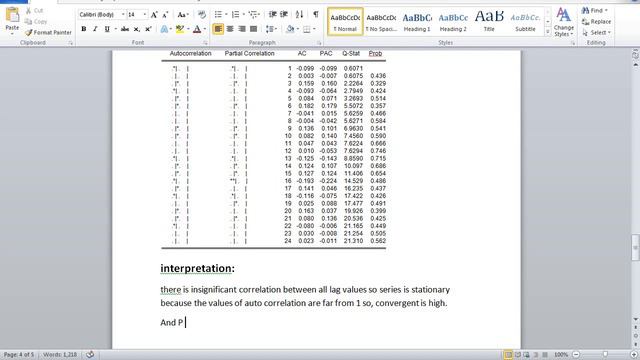This screenshot has height=360, width=640.
Task: Open proofing errors icon in status bar
Action: point(90,355)
